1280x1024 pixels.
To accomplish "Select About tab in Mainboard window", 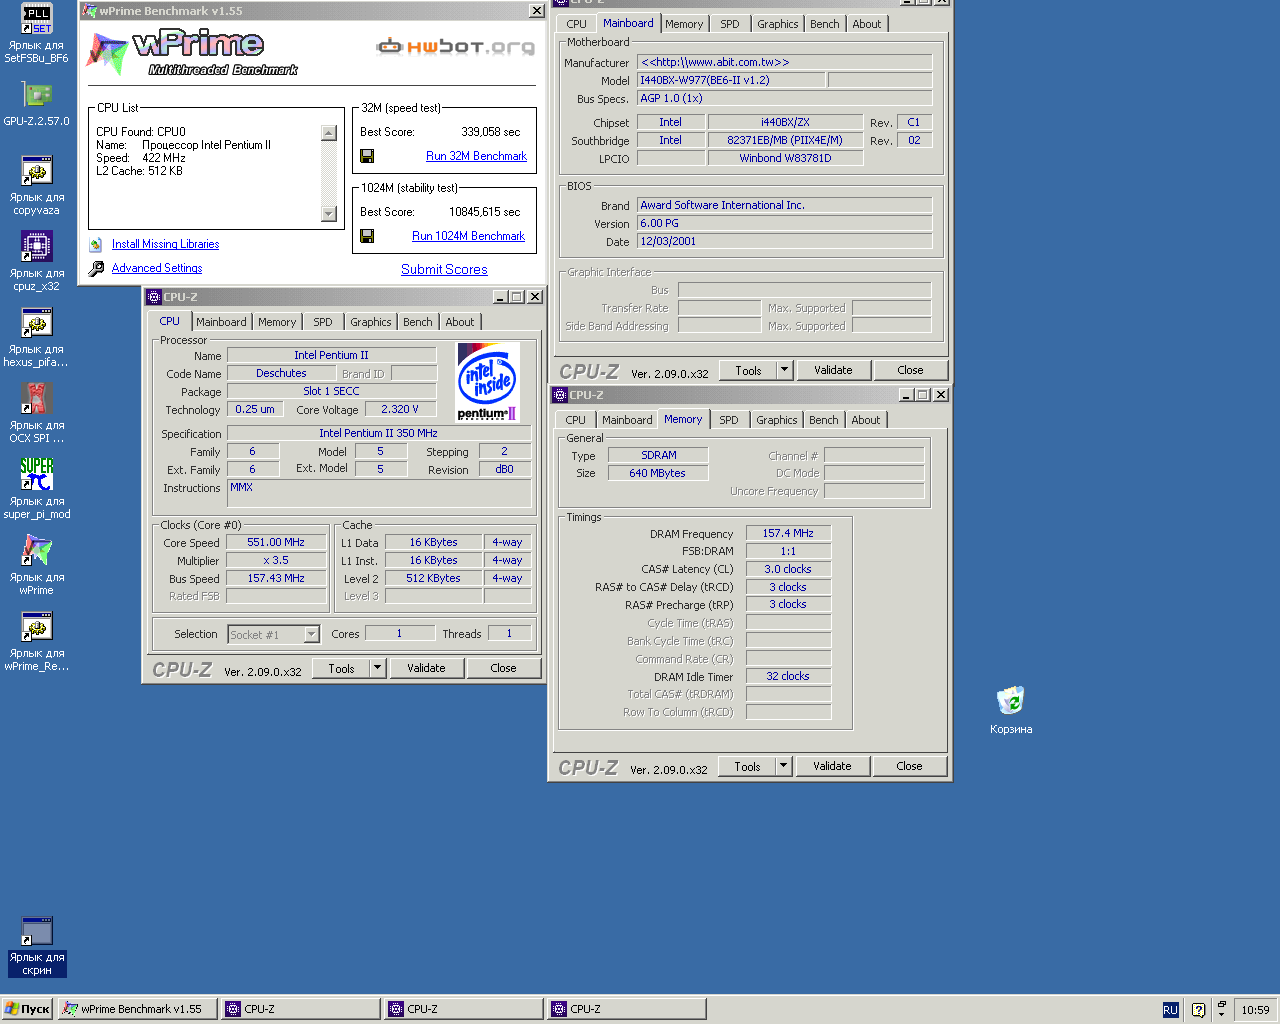I will tap(867, 24).
